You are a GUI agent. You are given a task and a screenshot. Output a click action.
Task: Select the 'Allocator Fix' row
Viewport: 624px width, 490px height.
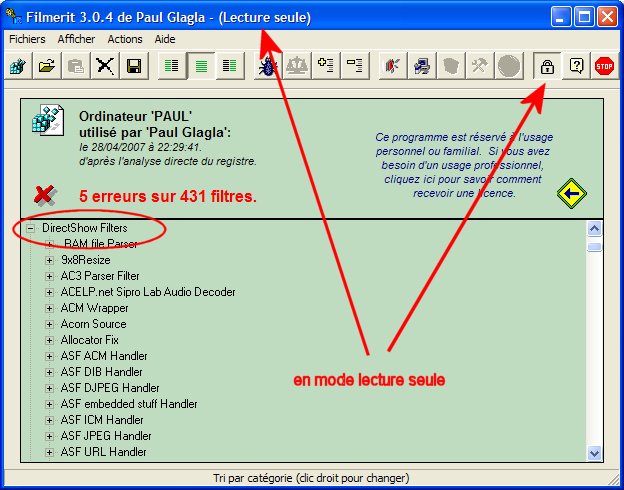(x=90, y=340)
